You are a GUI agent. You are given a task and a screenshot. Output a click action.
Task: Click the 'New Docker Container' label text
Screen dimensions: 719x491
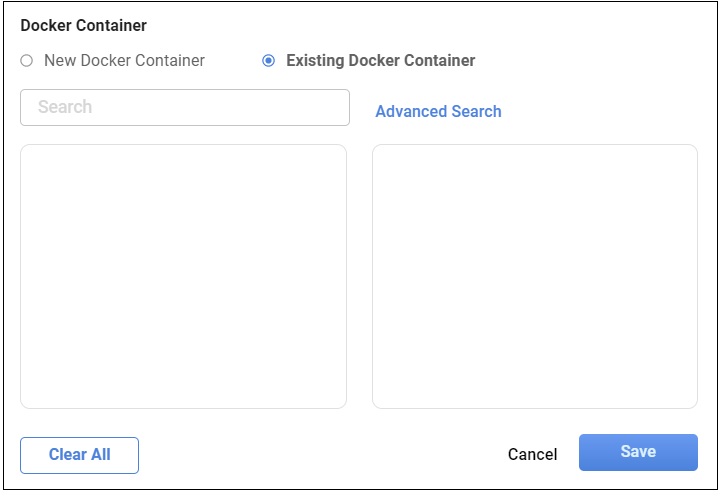[x=124, y=61]
